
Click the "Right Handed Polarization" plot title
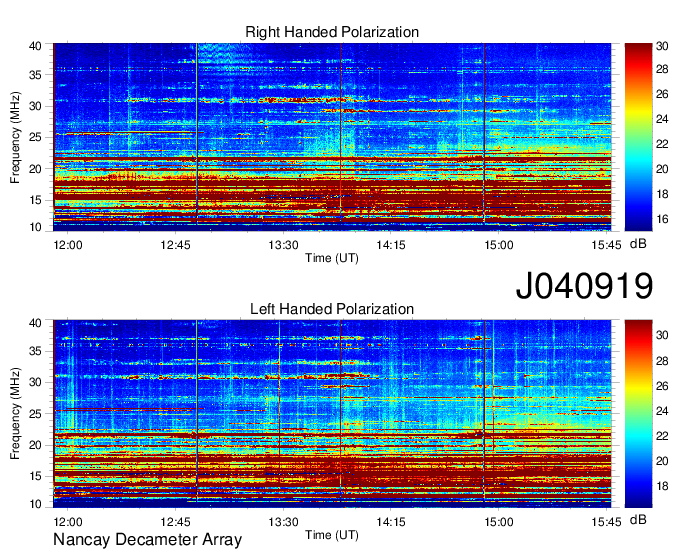point(332,32)
